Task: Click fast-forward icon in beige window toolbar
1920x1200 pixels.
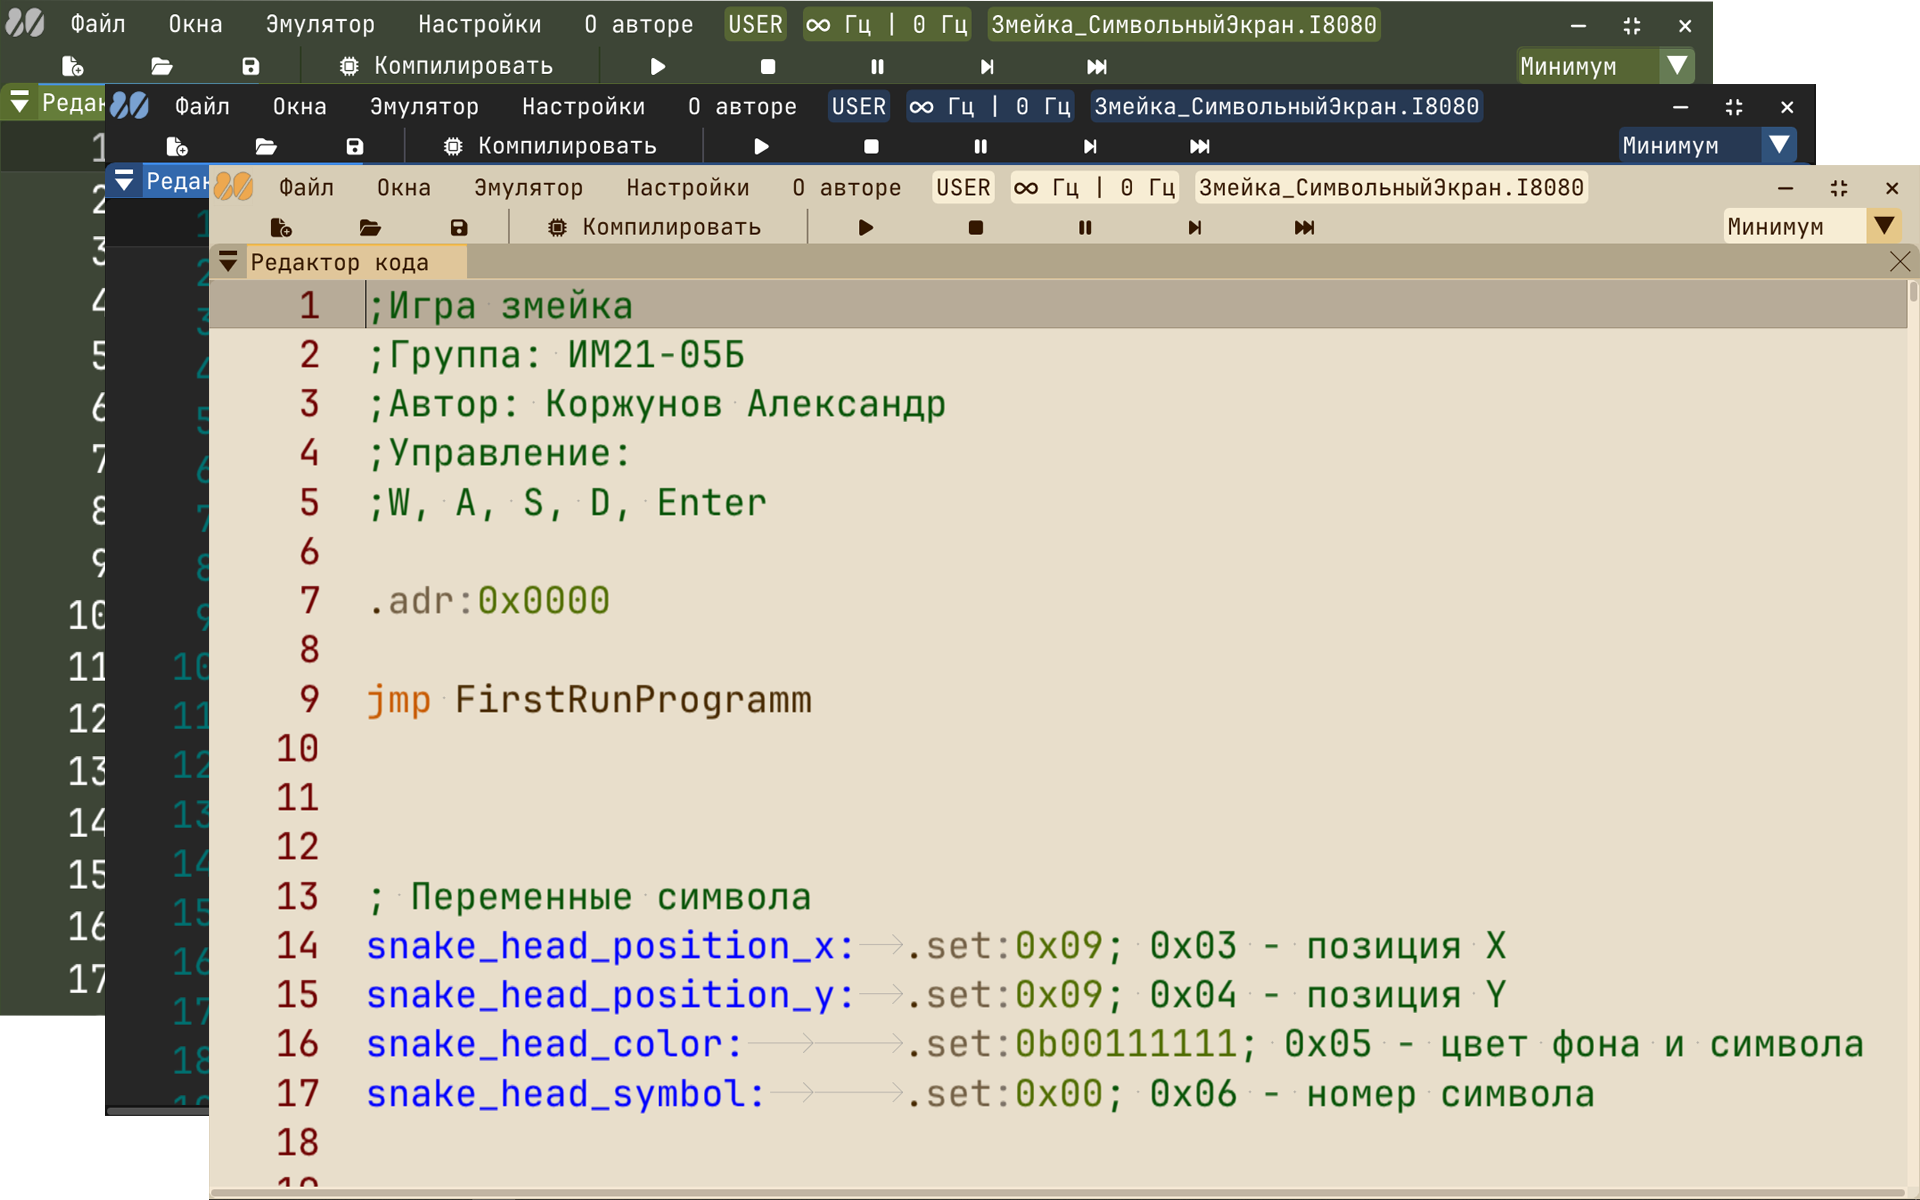Action: point(1304,228)
